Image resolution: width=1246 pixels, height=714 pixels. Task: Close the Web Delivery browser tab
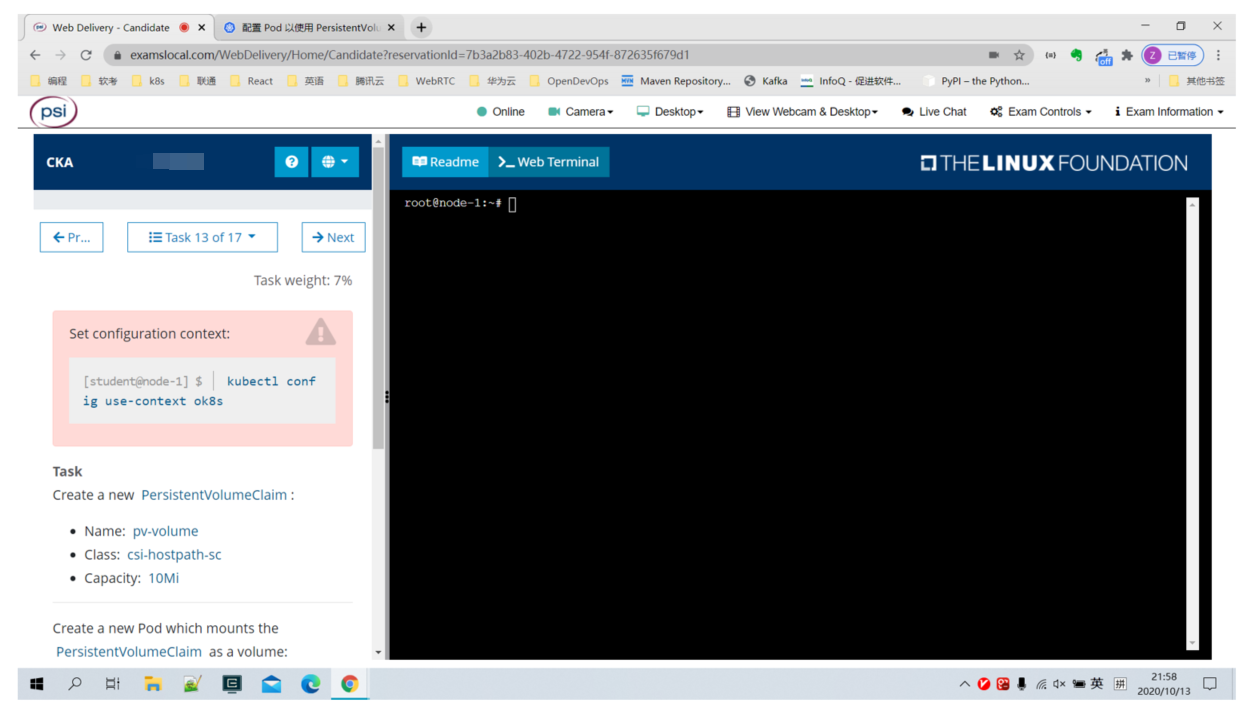pos(201,28)
